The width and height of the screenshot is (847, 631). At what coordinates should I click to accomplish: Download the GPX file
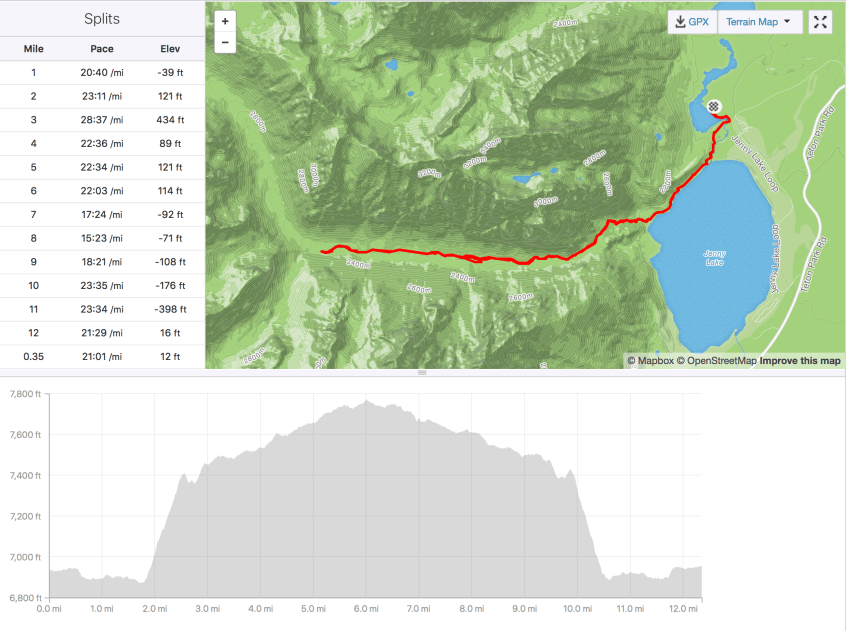[x=693, y=22]
